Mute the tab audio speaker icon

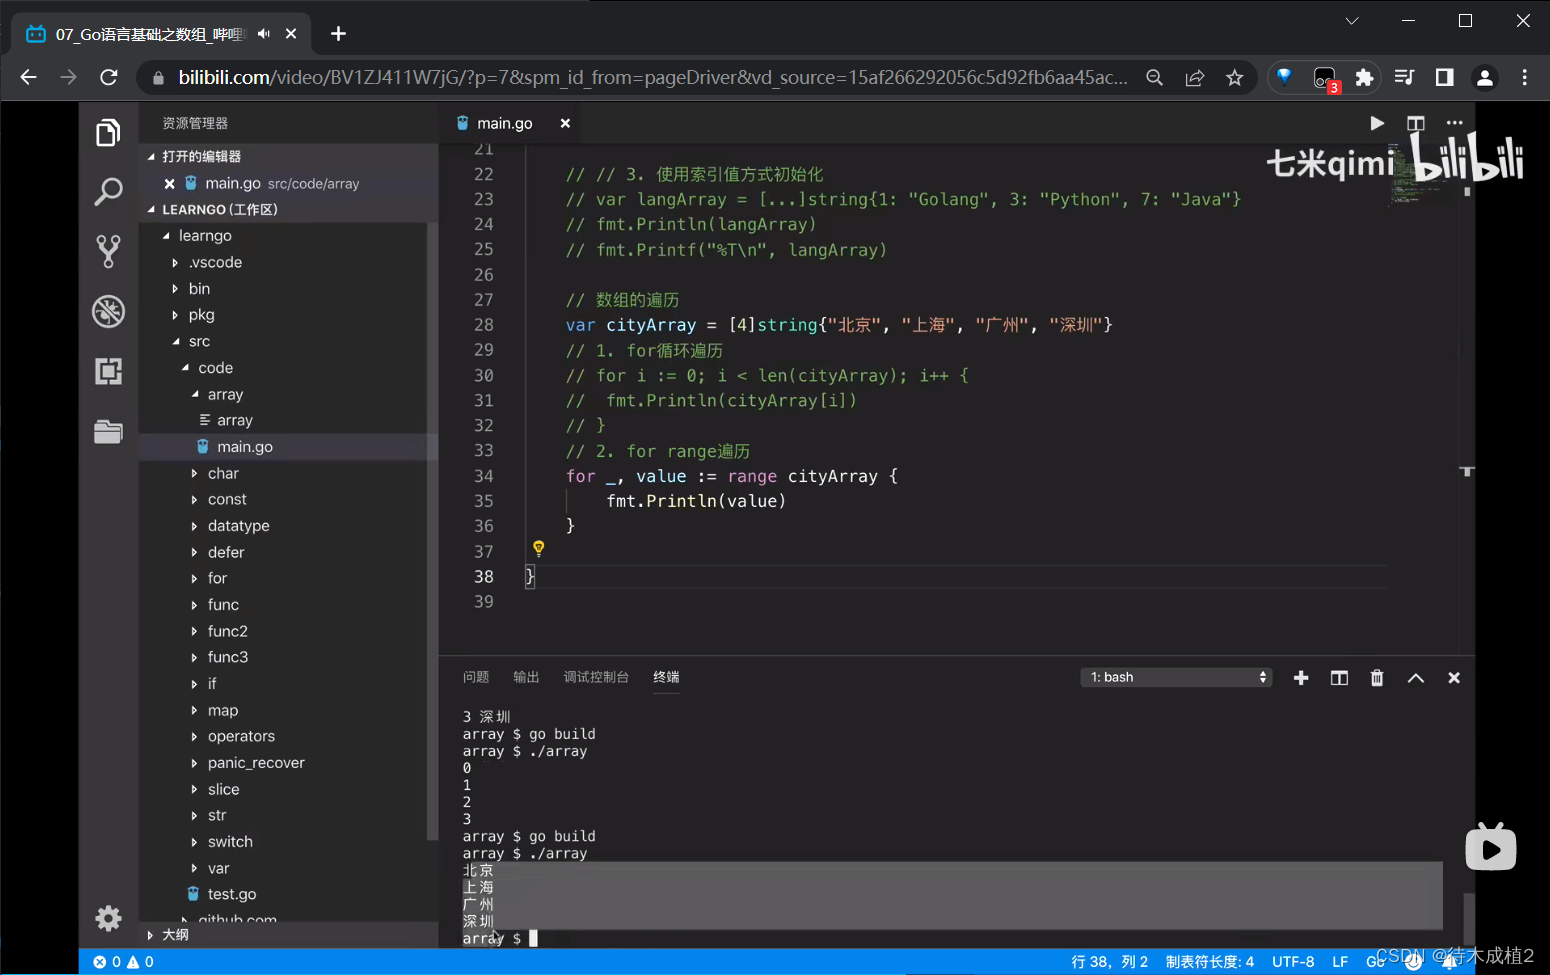click(264, 34)
